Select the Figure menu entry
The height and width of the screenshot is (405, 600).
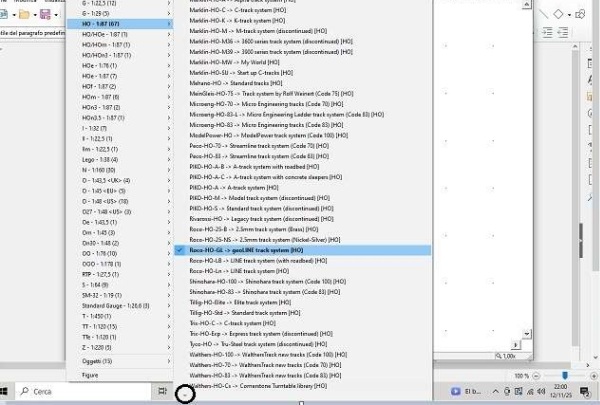[x=90, y=375]
